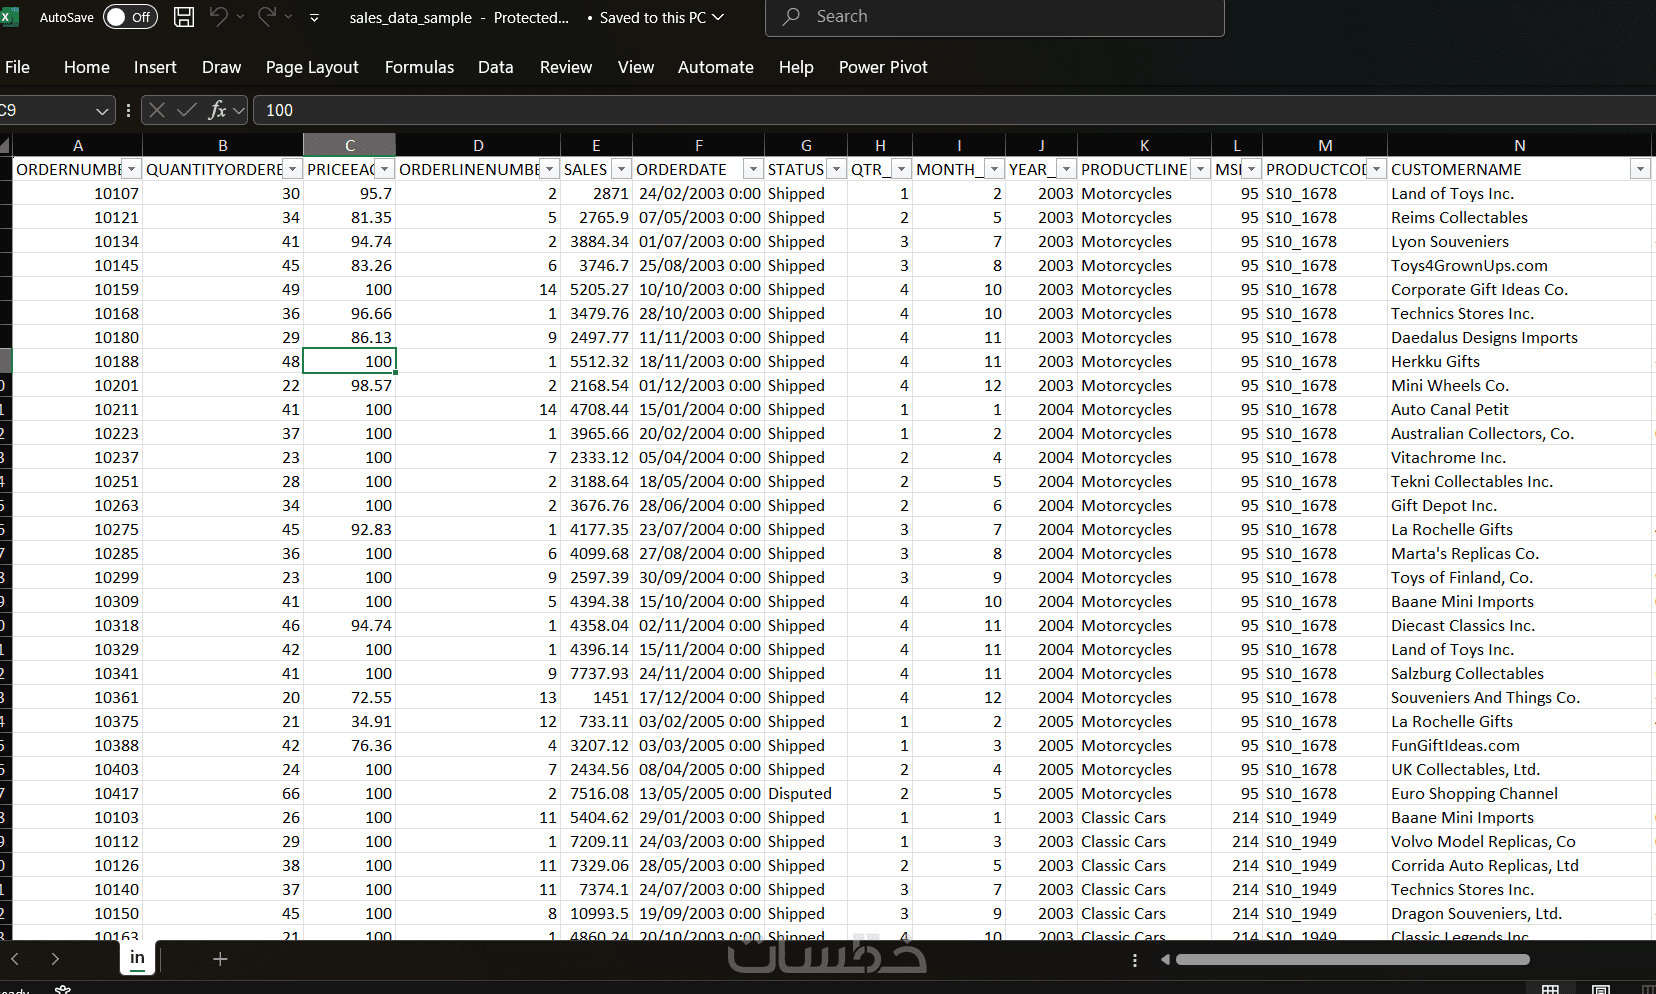Viewport: 1656px width, 994px height.
Task: Open the Undo history dropdown arrow
Action: [241, 17]
